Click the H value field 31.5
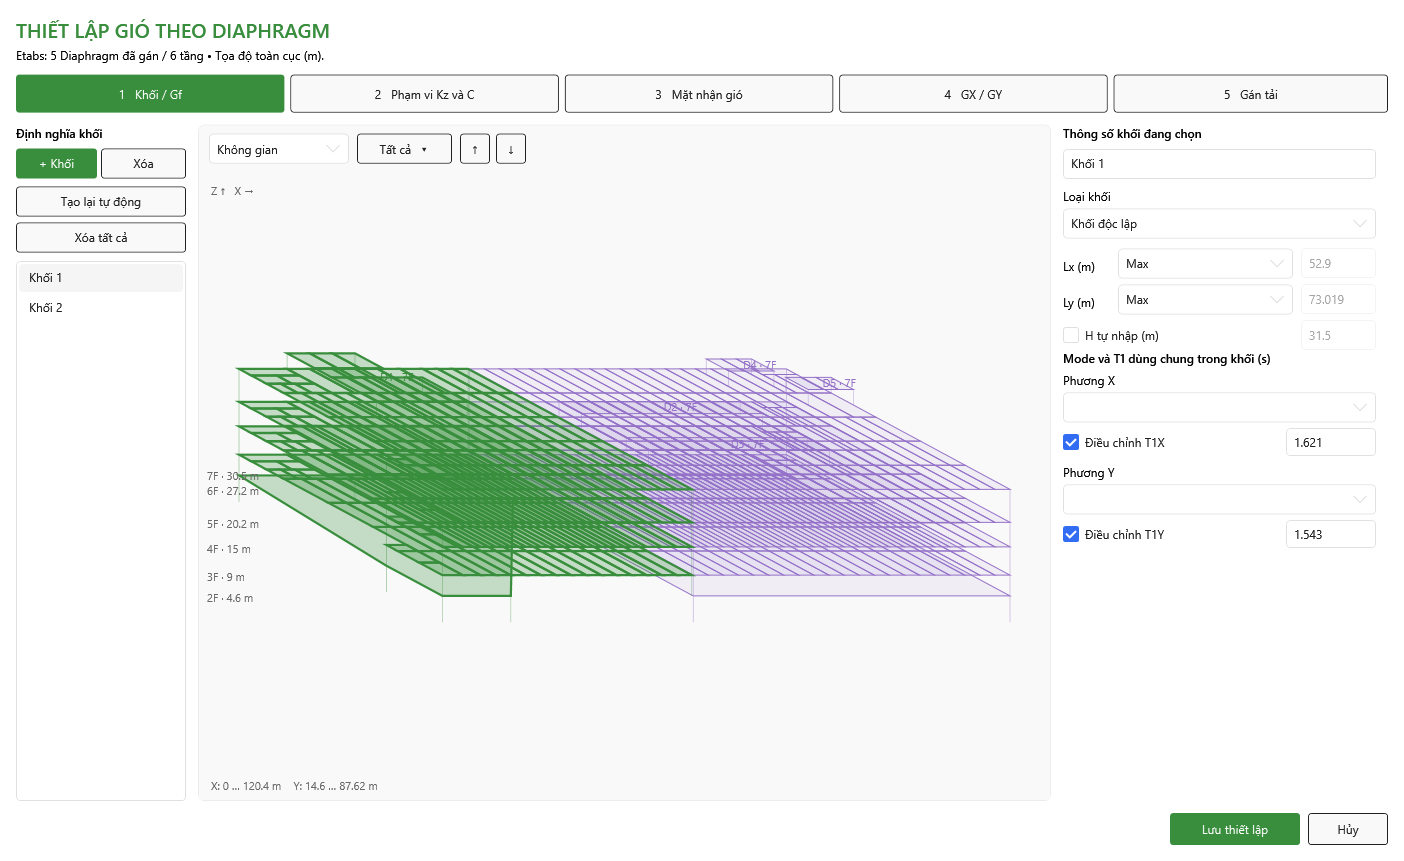The image size is (1404, 861). click(x=1338, y=335)
